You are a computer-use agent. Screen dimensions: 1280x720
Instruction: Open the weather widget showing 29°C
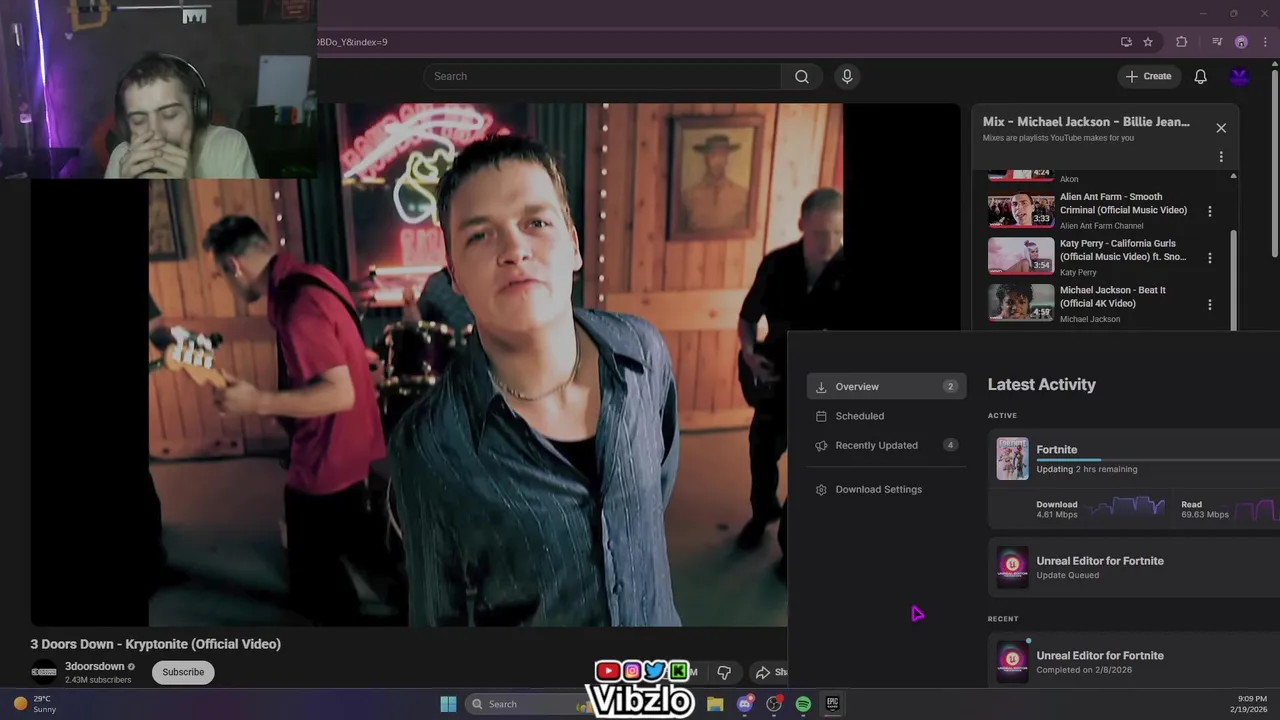[x=34, y=704]
